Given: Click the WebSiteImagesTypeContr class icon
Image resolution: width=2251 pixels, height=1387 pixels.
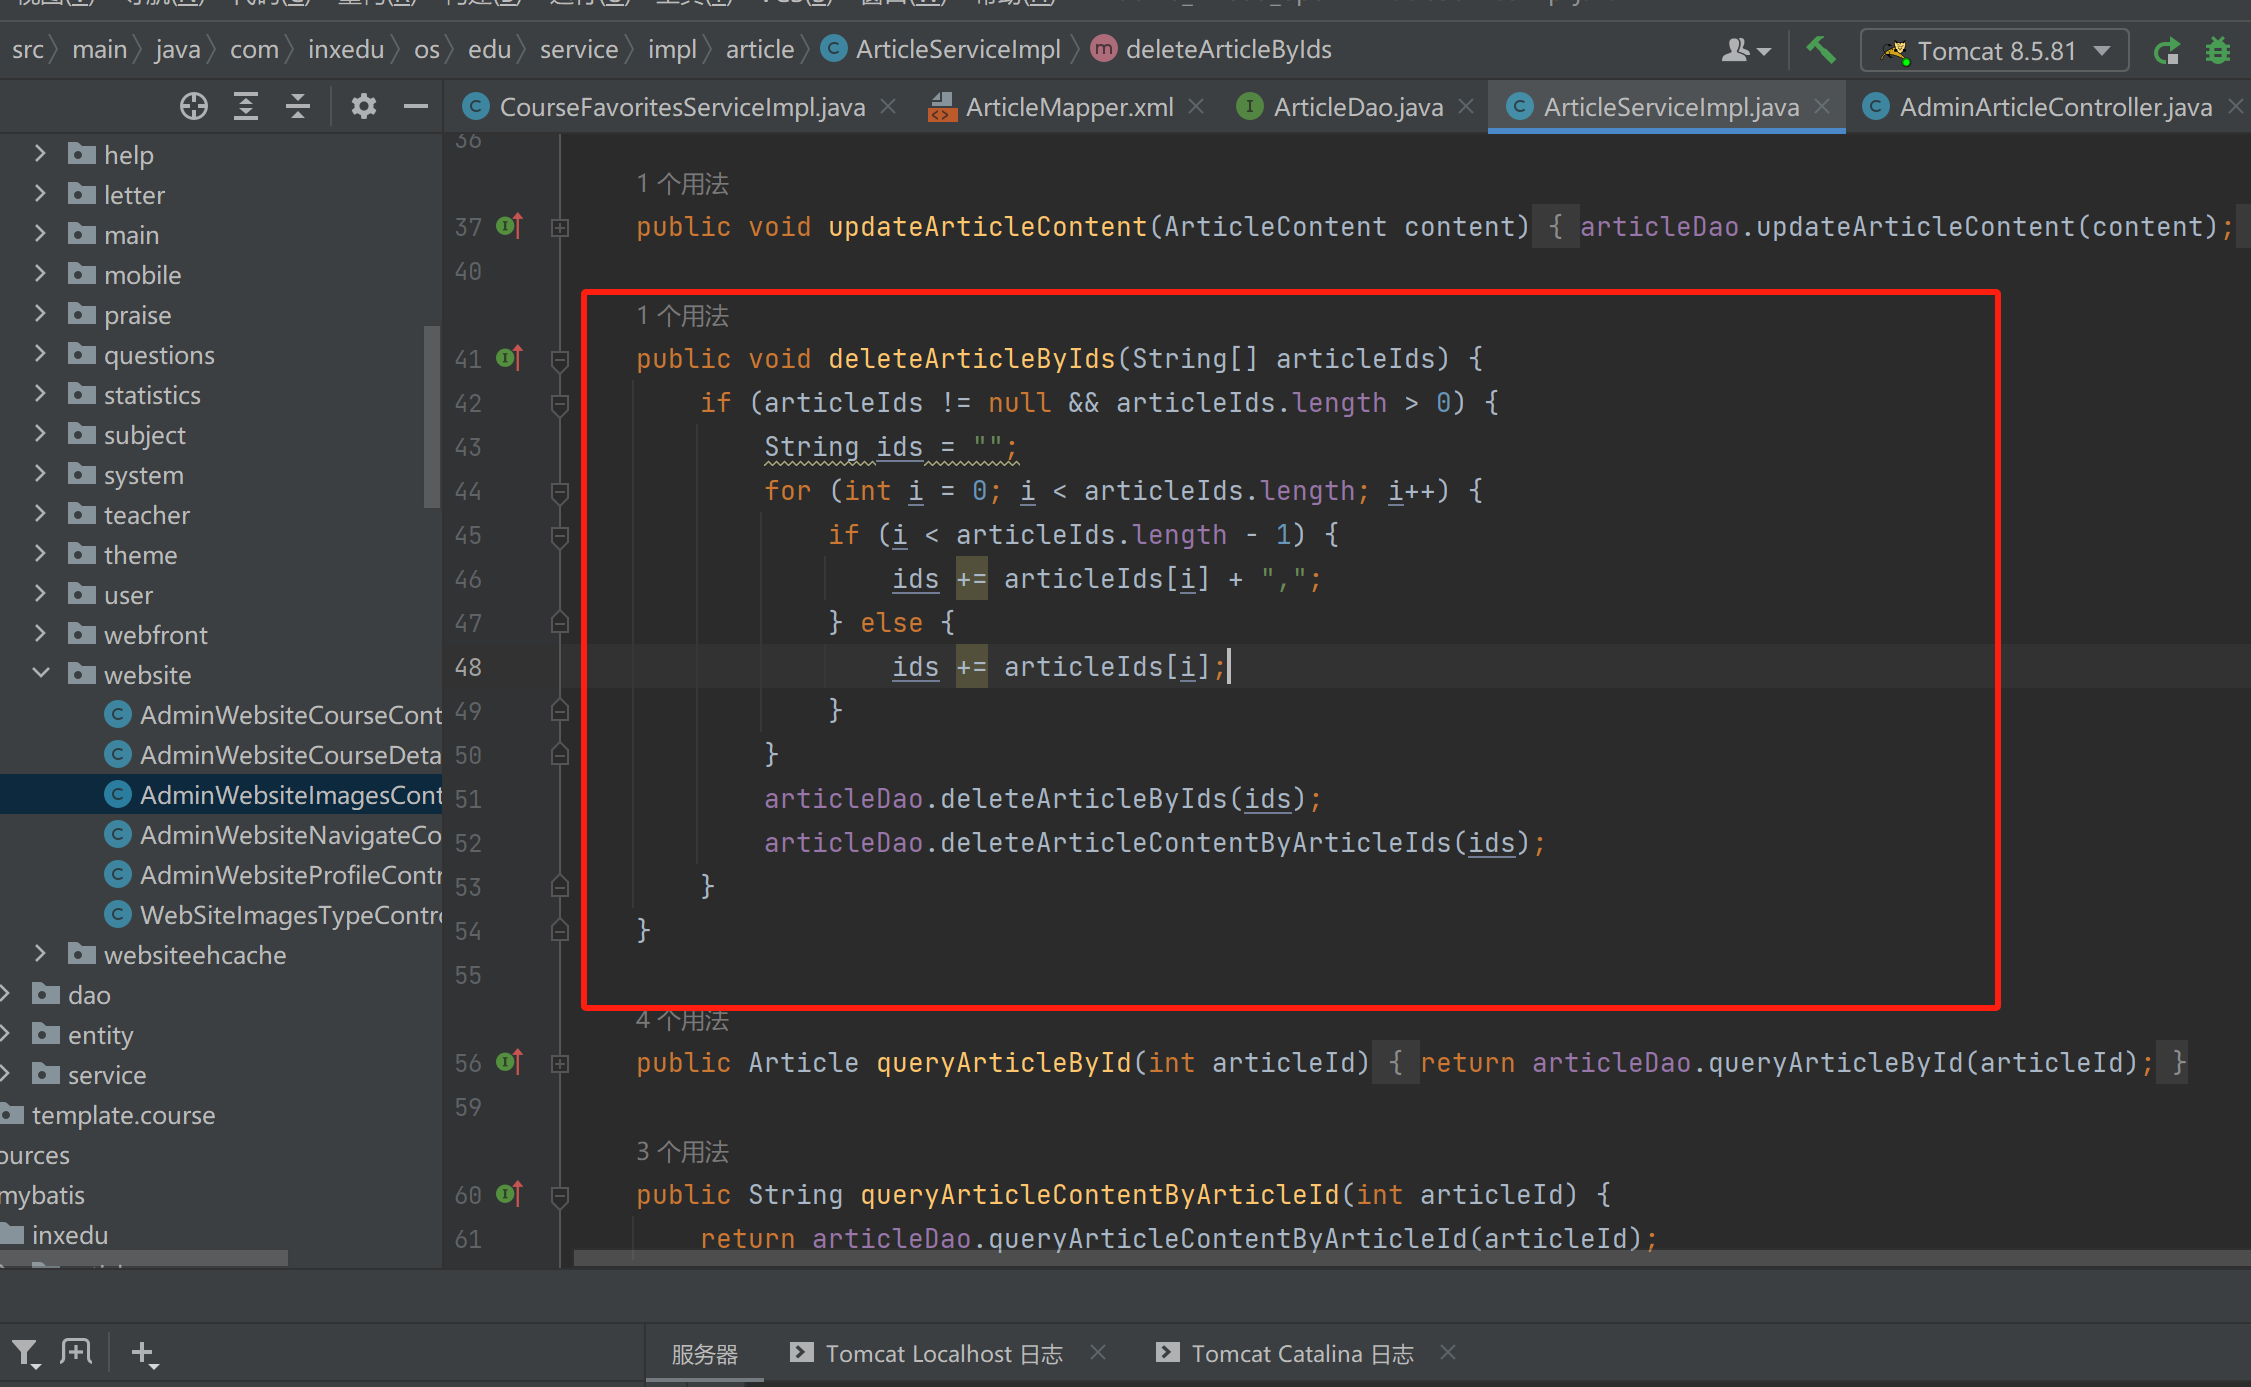Looking at the screenshot, I should pyautogui.click(x=118, y=914).
